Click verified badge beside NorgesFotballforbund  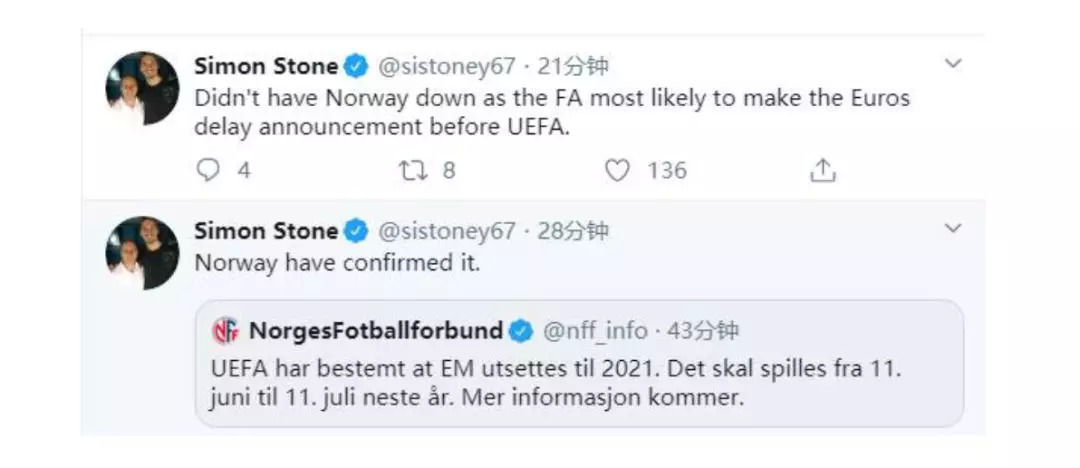(521, 330)
